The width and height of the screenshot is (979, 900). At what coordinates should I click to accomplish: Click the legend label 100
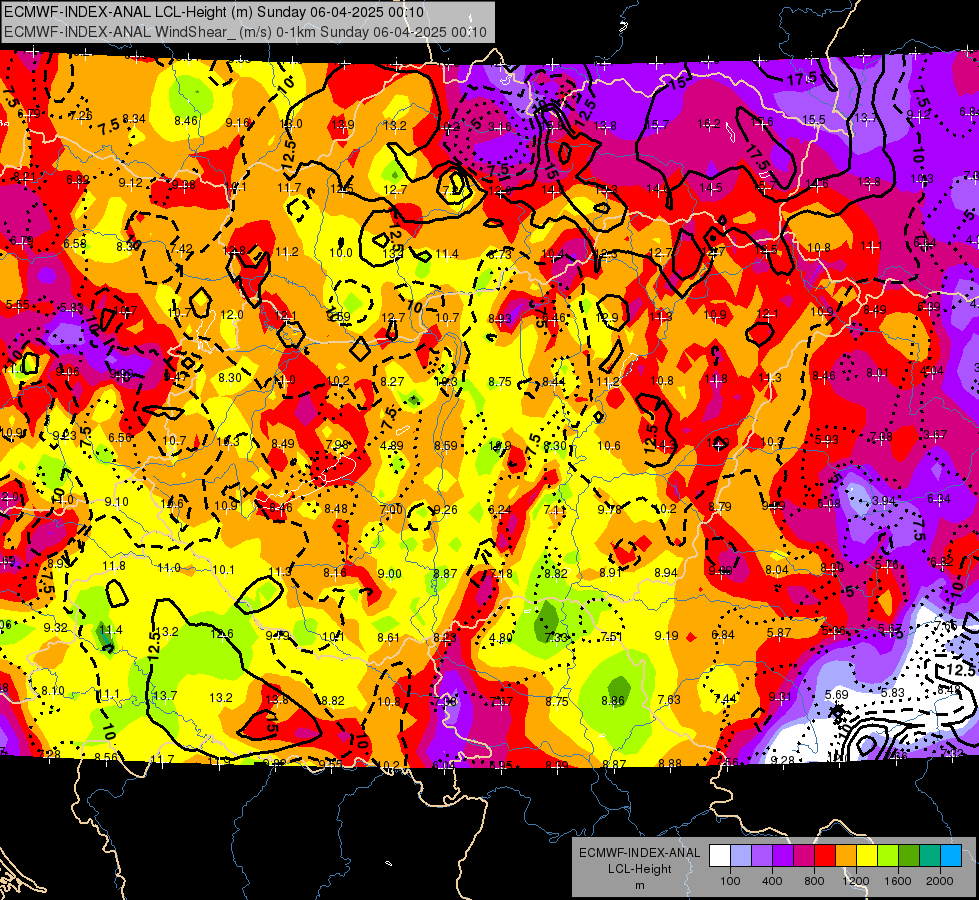click(x=730, y=881)
